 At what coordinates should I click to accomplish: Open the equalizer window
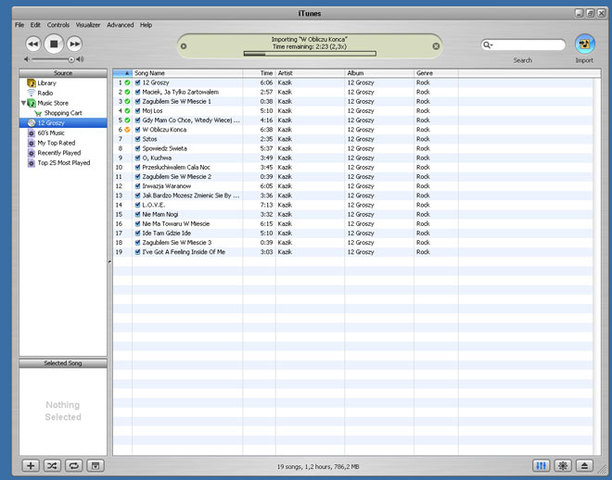(x=541, y=466)
